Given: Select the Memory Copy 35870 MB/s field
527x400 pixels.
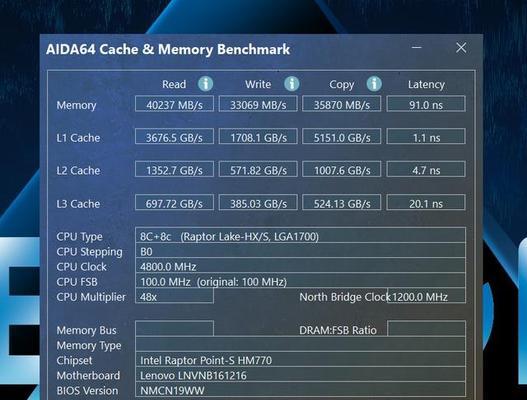Looking at the screenshot, I should tap(341, 104).
